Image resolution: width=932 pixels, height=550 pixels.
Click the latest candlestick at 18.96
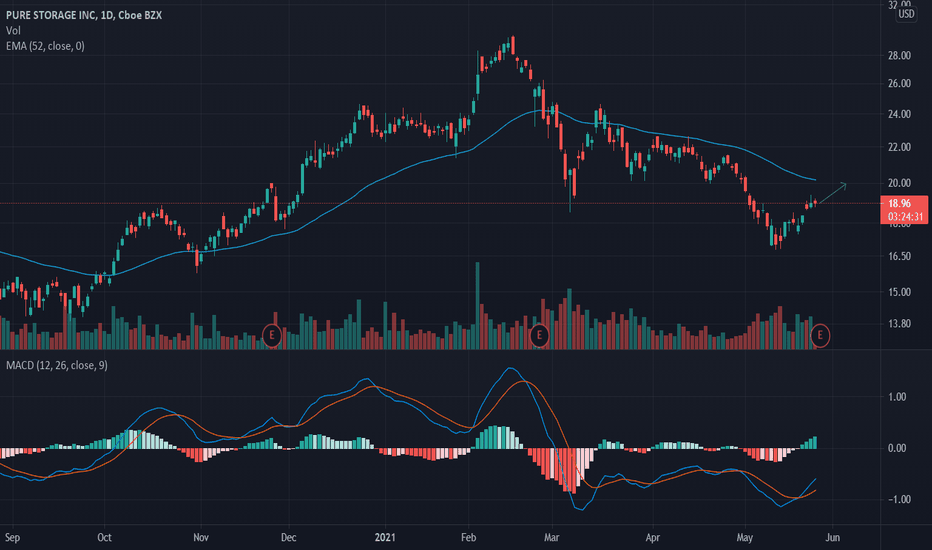click(x=816, y=203)
